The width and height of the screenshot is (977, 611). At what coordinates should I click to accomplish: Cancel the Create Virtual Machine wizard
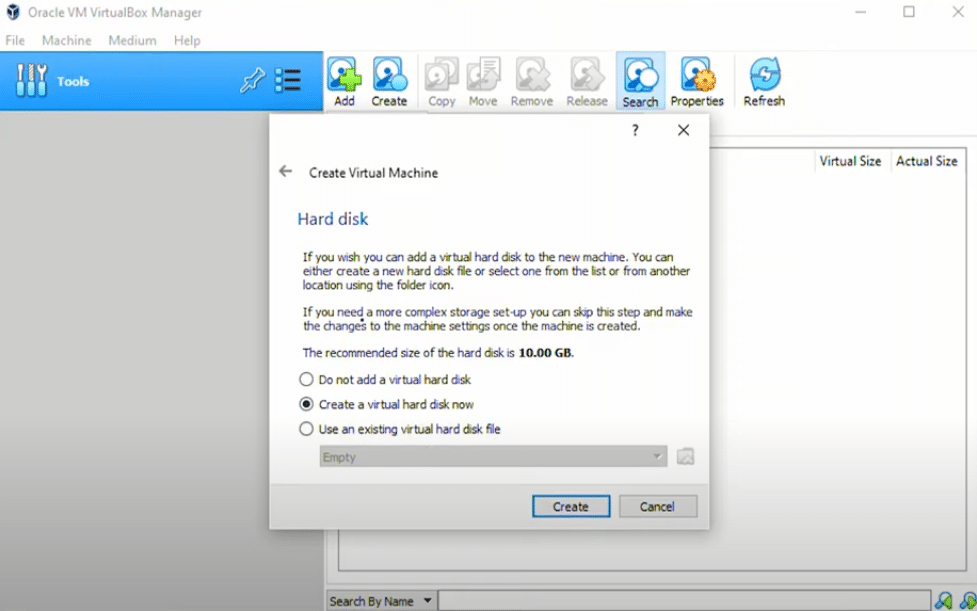[657, 507]
